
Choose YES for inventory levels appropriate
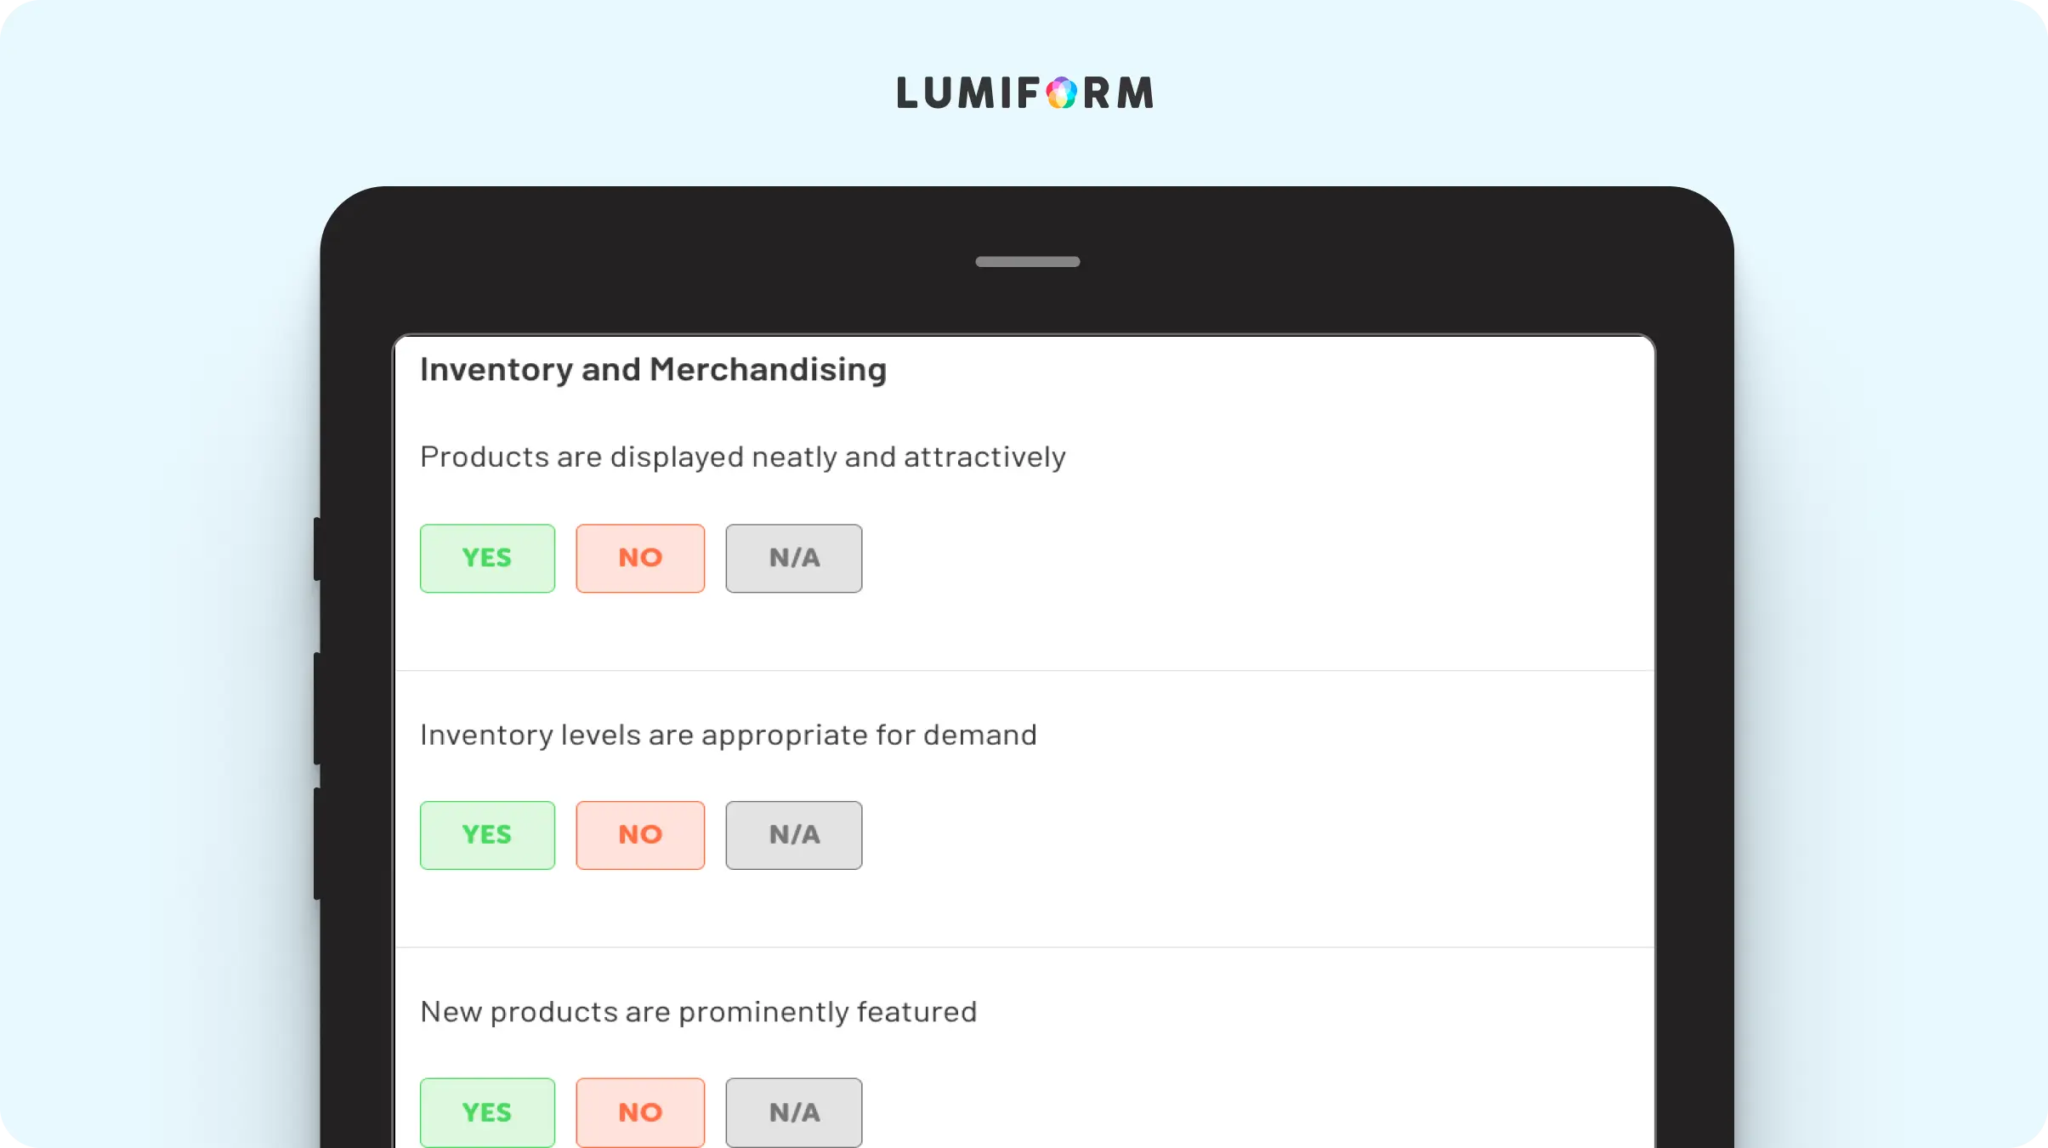pyautogui.click(x=487, y=835)
